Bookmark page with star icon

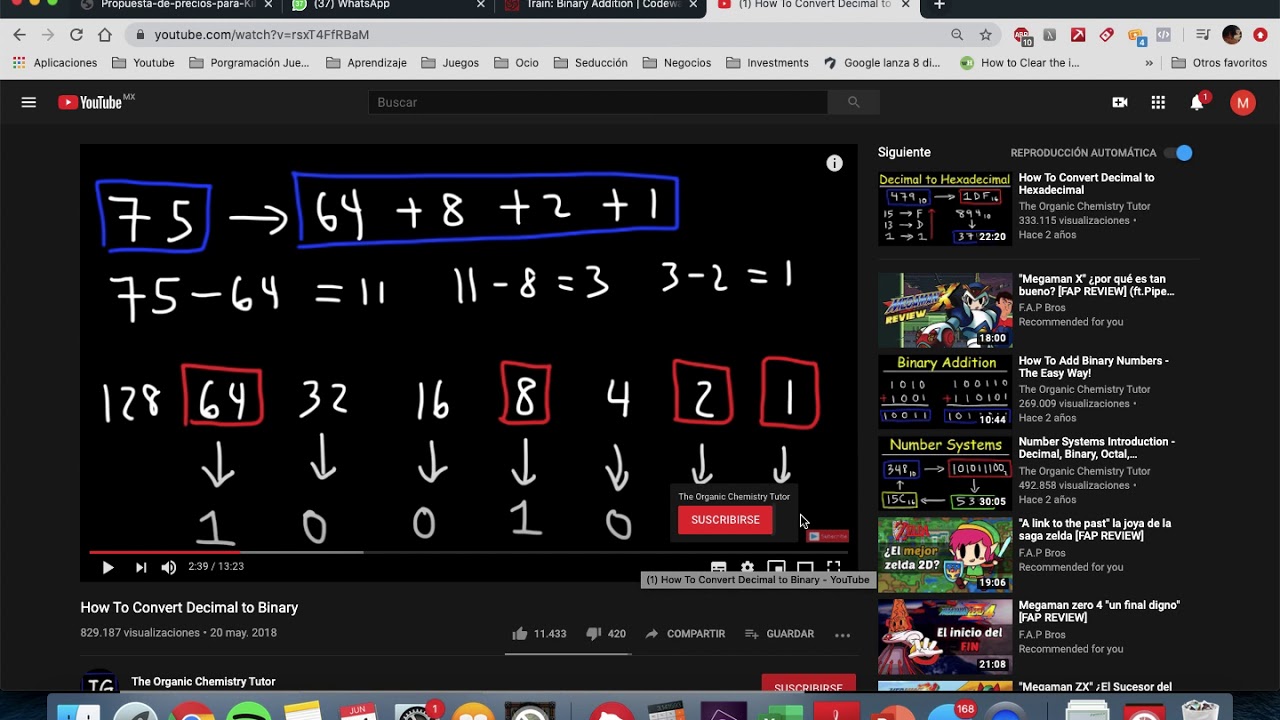(986, 34)
